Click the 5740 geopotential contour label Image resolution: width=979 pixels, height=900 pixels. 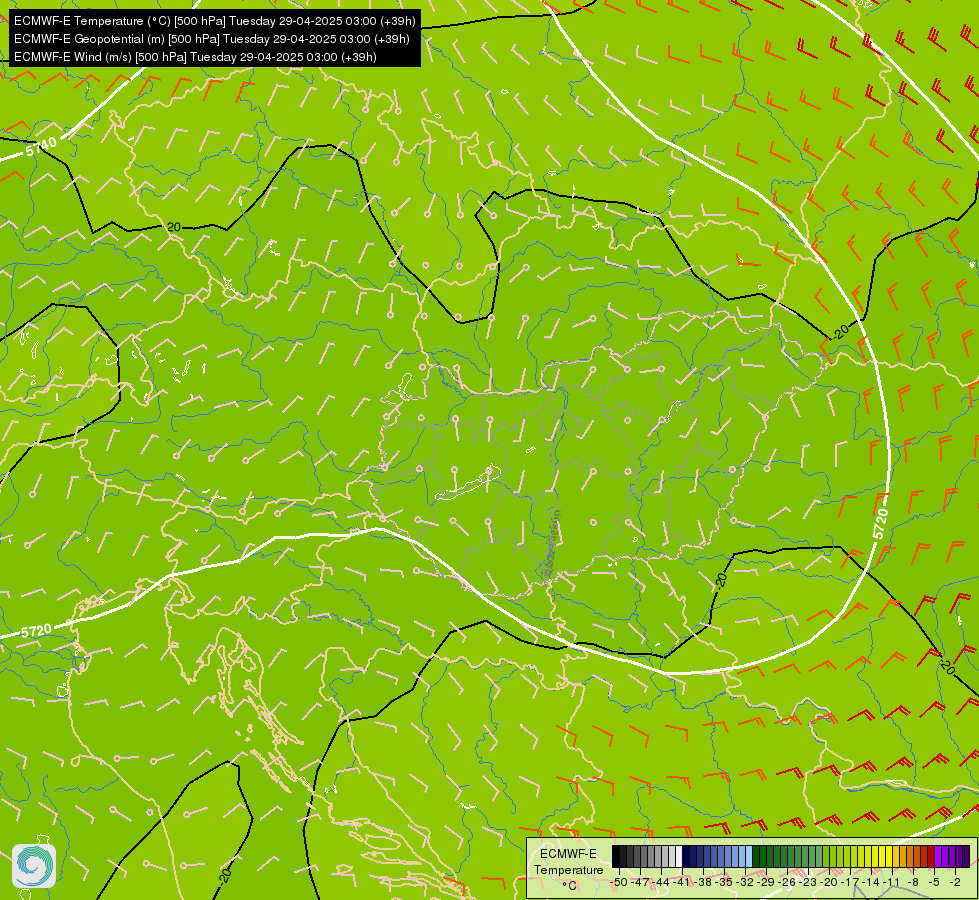click(x=42, y=147)
